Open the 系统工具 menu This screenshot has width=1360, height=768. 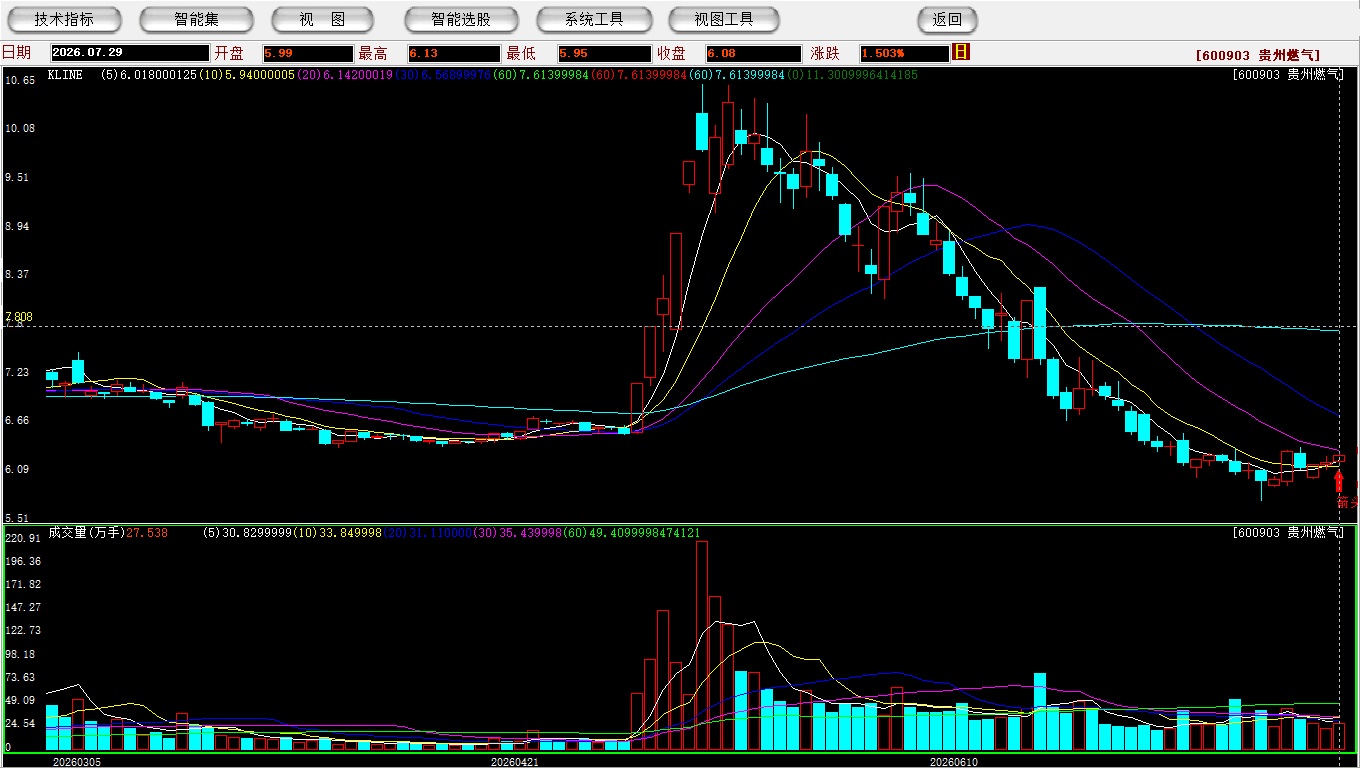click(594, 19)
